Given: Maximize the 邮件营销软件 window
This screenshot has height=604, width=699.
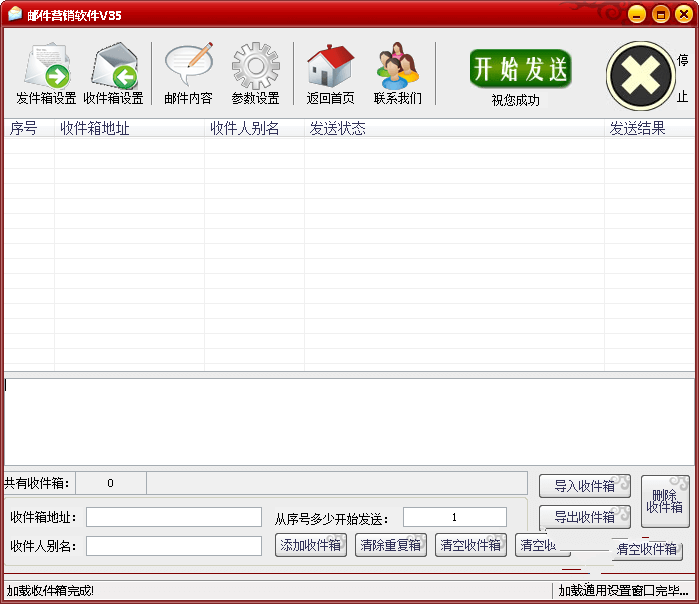Looking at the screenshot, I should pos(661,15).
